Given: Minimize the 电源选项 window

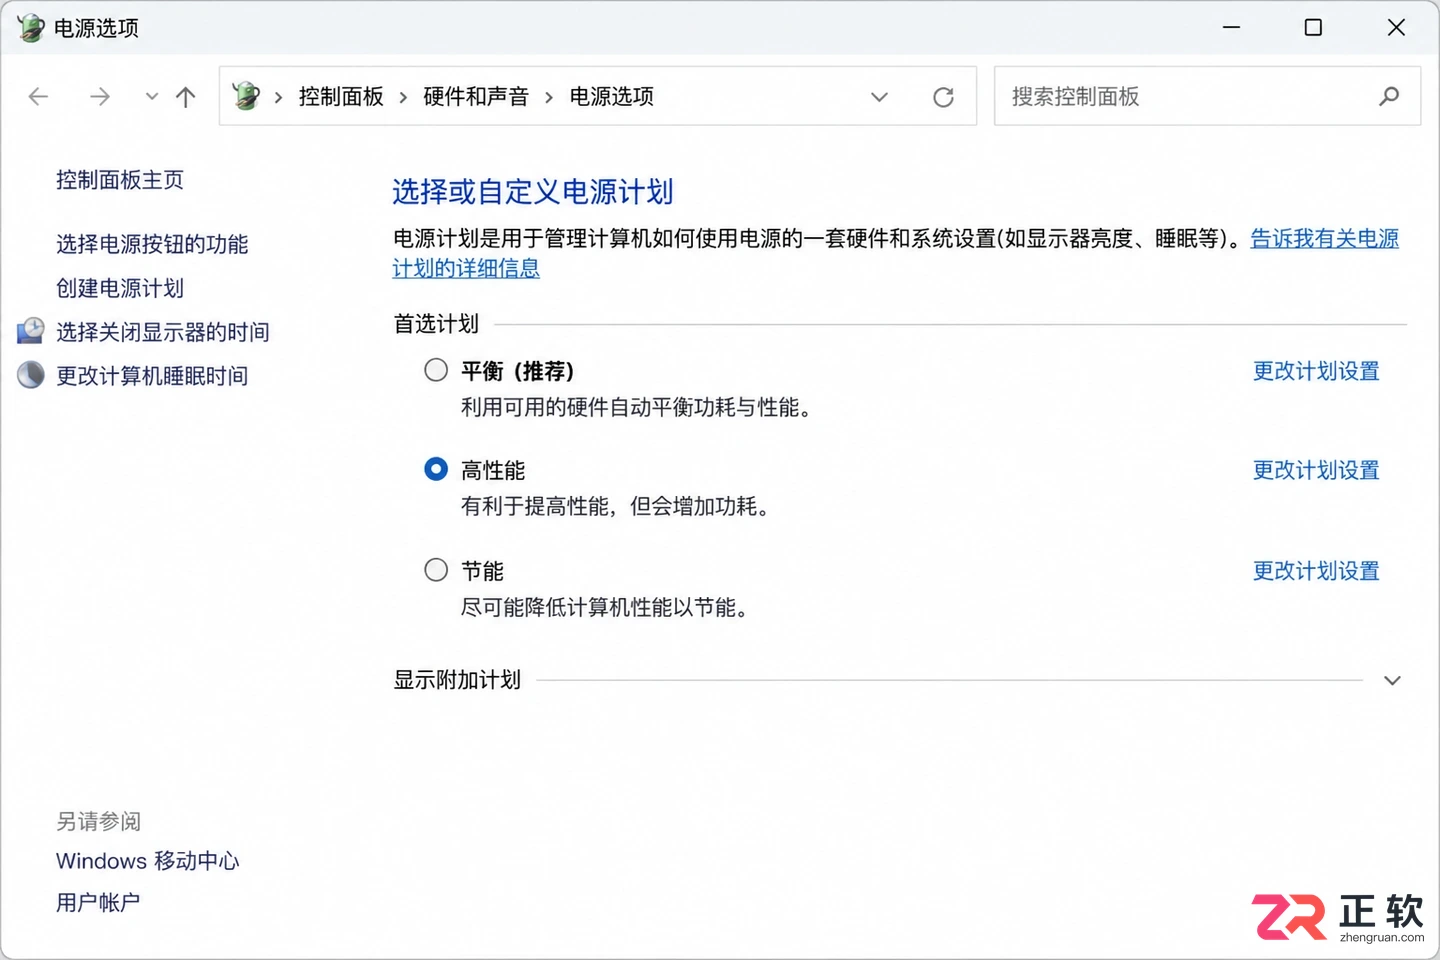Looking at the screenshot, I should pyautogui.click(x=1231, y=27).
